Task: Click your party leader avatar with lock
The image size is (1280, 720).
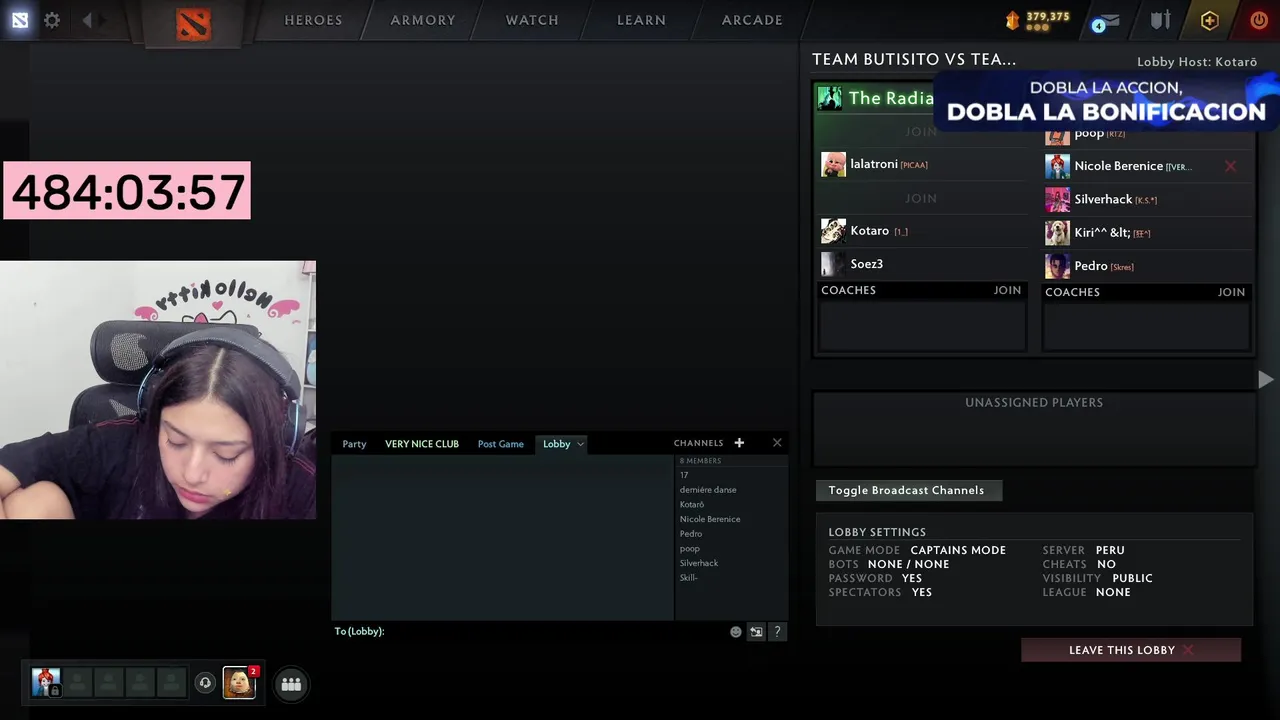Action: coord(45,682)
